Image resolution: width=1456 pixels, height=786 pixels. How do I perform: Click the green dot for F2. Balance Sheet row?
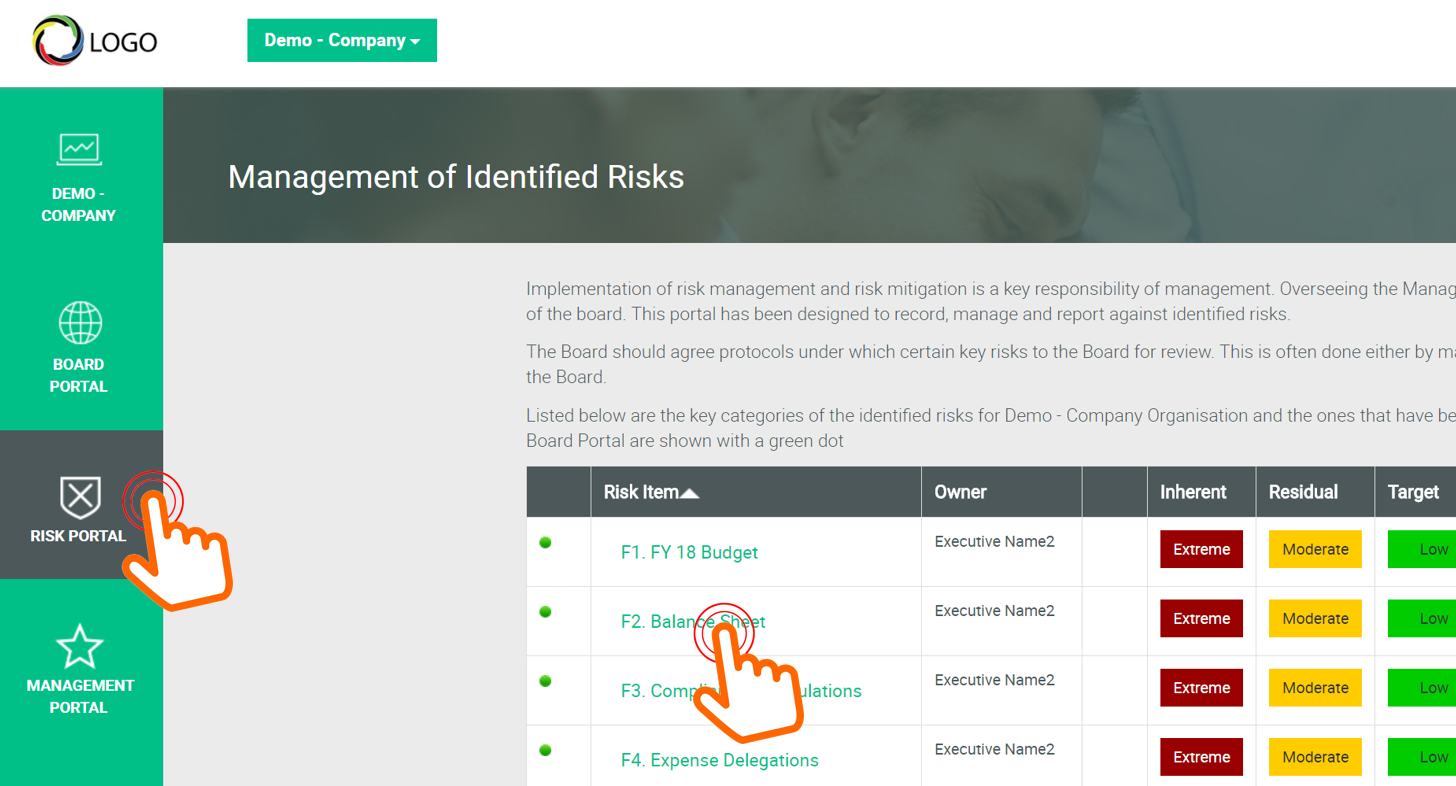[545, 612]
